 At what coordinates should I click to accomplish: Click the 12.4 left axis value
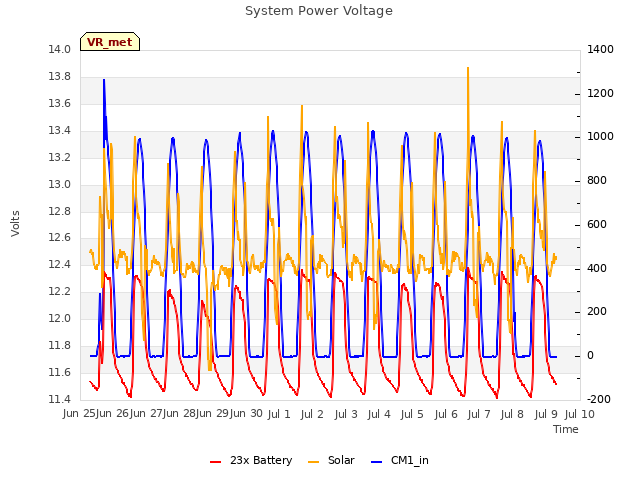pyautogui.click(x=60, y=264)
